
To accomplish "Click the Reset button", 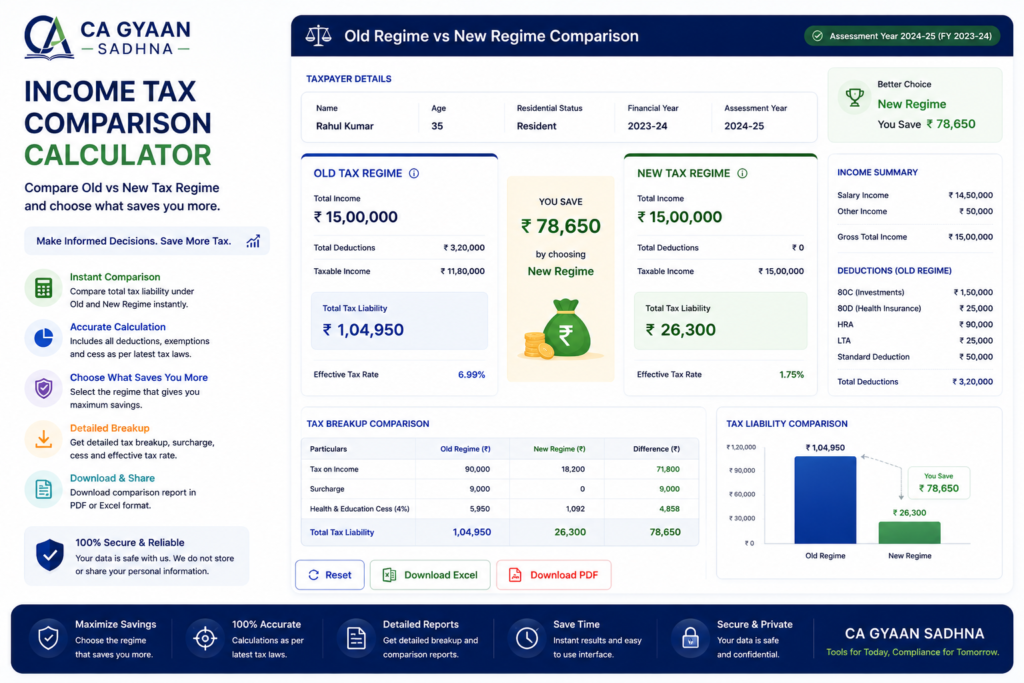I will click(330, 575).
